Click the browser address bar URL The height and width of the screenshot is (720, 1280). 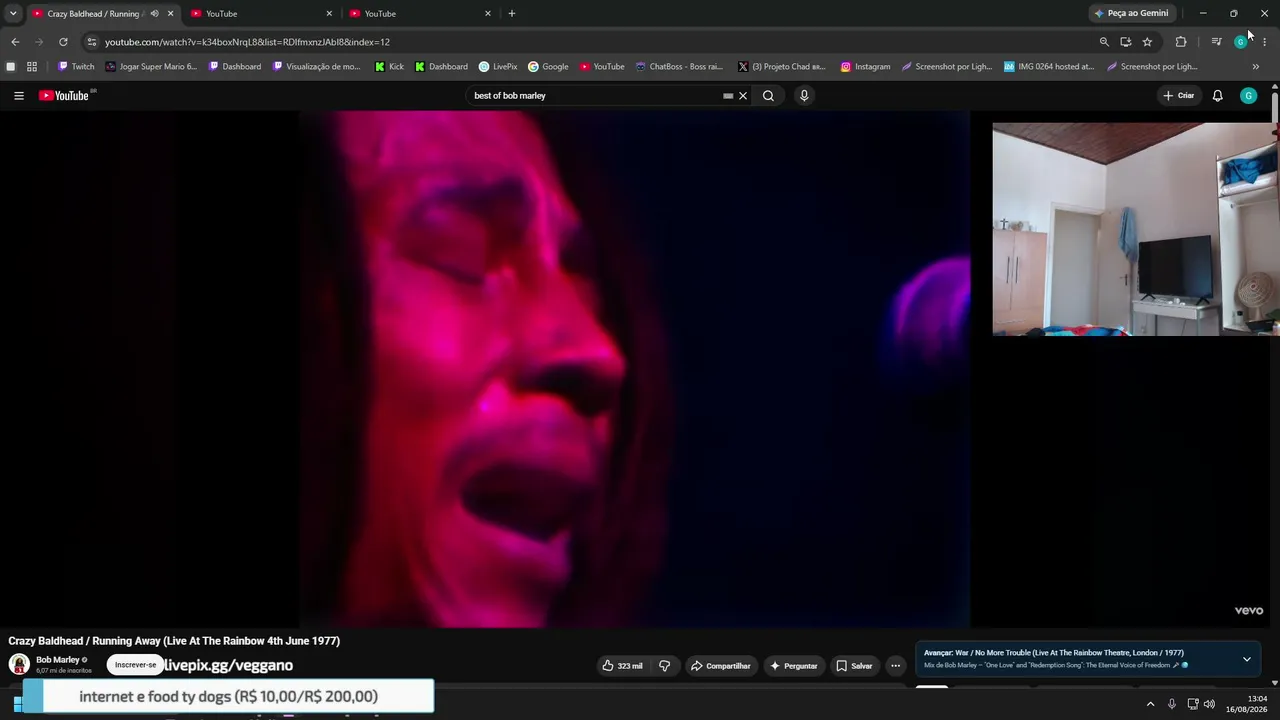click(247, 42)
